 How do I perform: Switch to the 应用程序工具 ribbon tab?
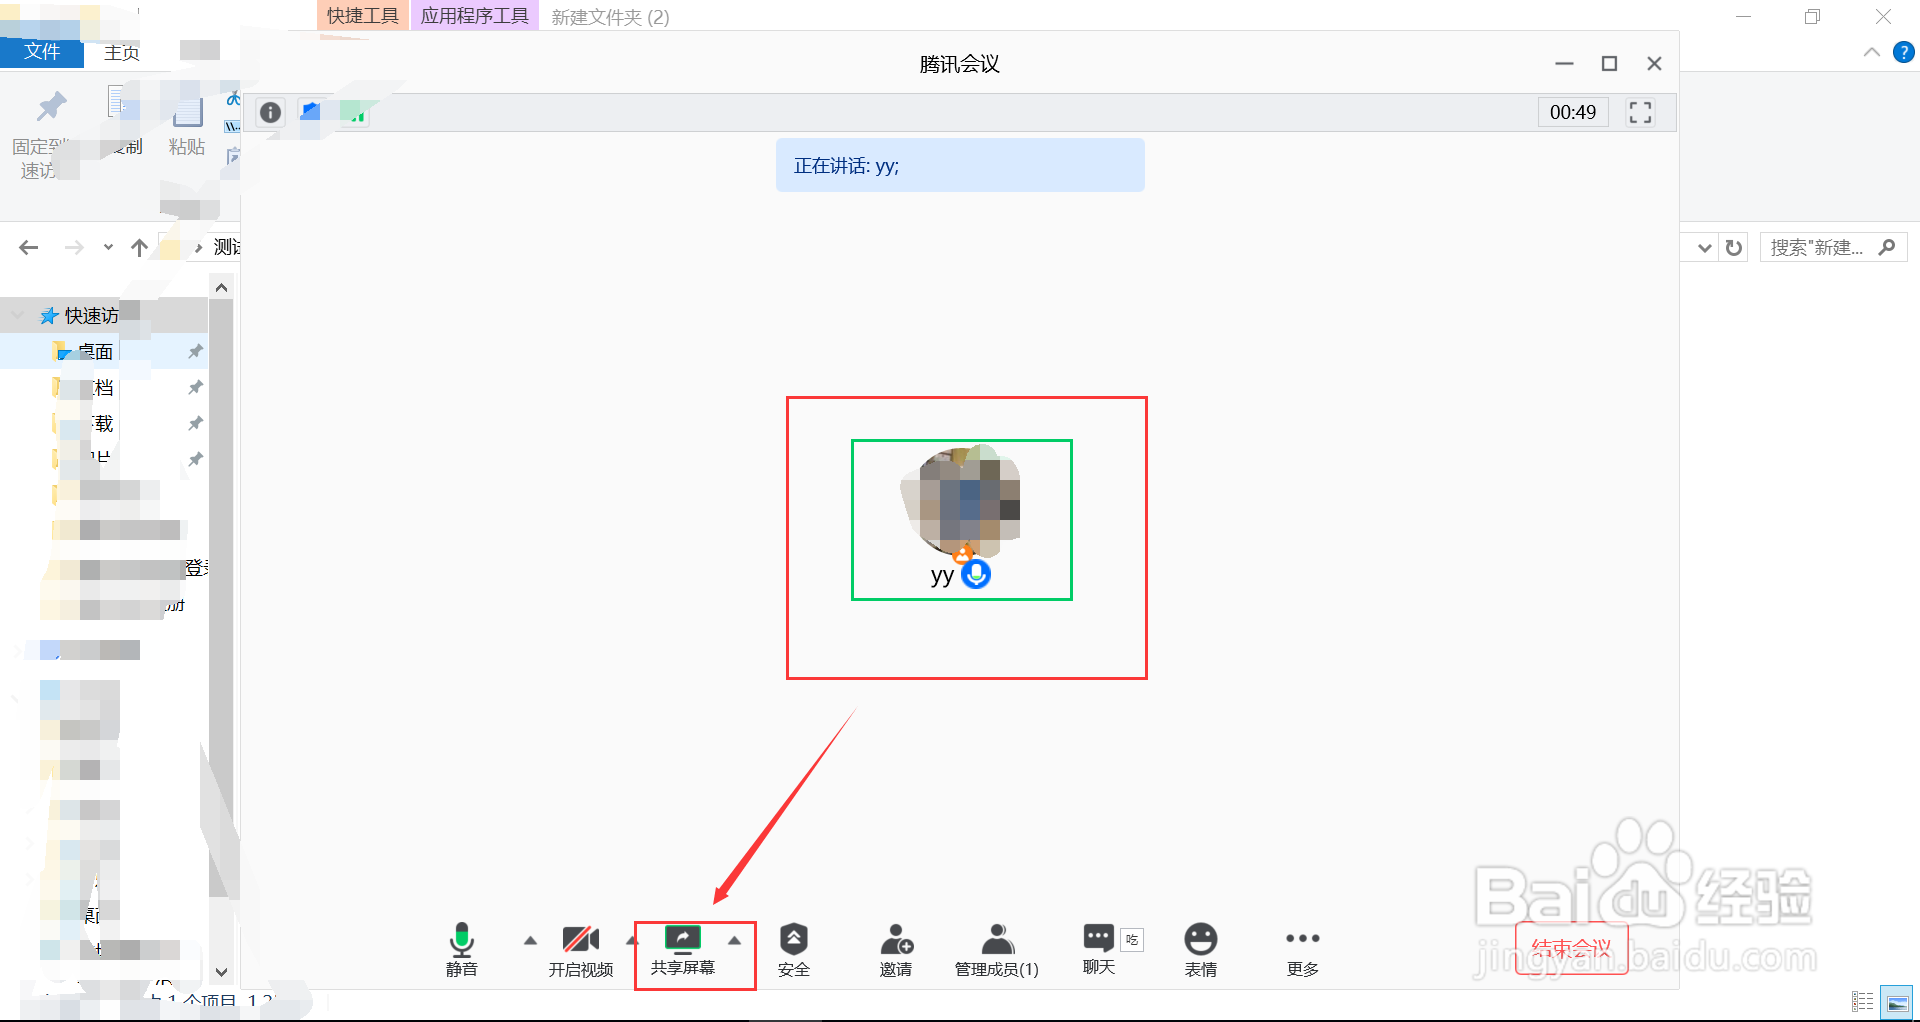click(x=474, y=15)
